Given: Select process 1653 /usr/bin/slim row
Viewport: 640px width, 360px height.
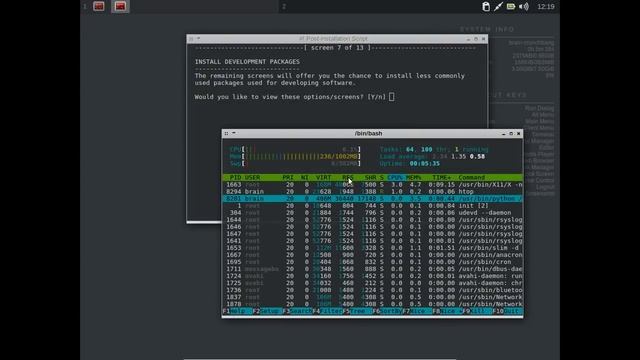Looking at the screenshot, I should (x=373, y=248).
